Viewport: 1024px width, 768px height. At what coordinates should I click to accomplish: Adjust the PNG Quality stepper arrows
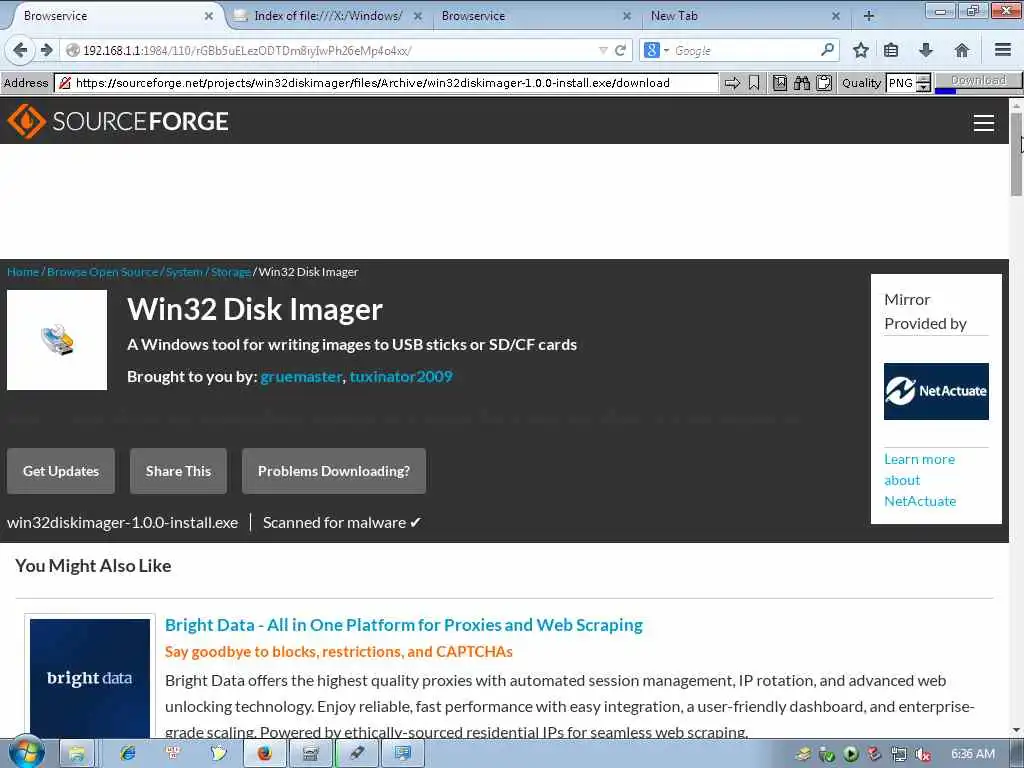pyautogui.click(x=923, y=83)
